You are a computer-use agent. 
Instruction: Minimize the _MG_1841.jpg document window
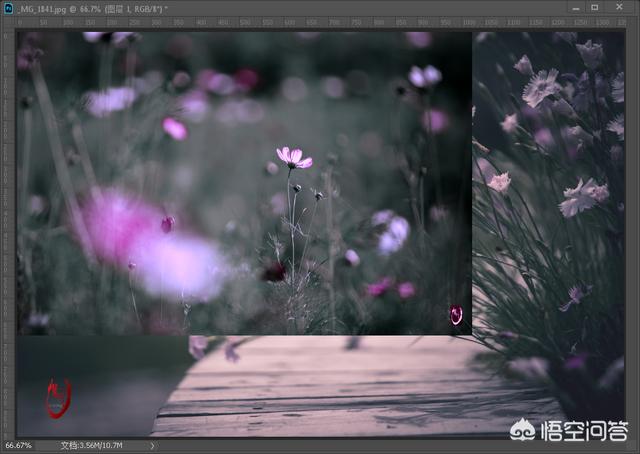pos(576,8)
